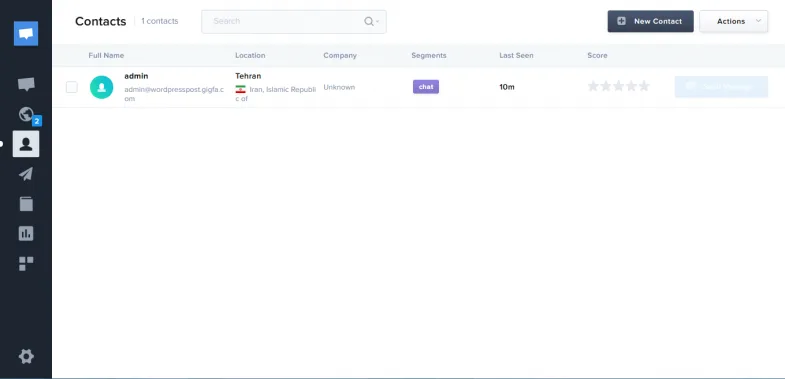
Task: Open the Helpdesk book icon
Action: [x=26, y=204]
